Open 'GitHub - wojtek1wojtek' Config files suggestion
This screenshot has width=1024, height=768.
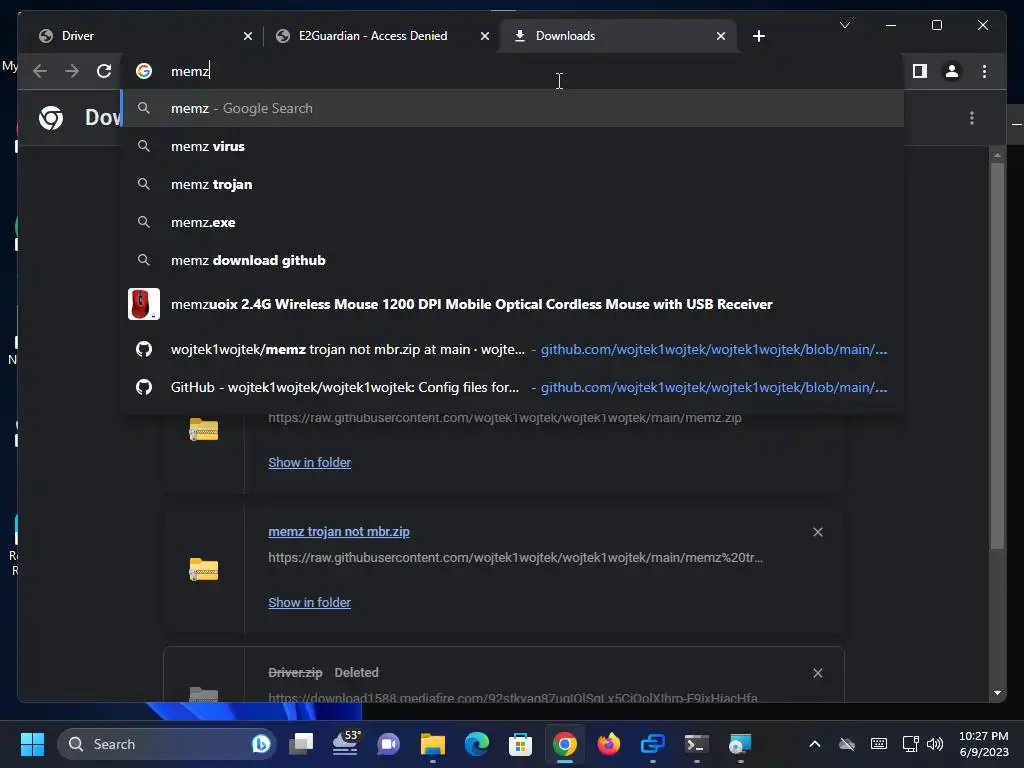512,387
